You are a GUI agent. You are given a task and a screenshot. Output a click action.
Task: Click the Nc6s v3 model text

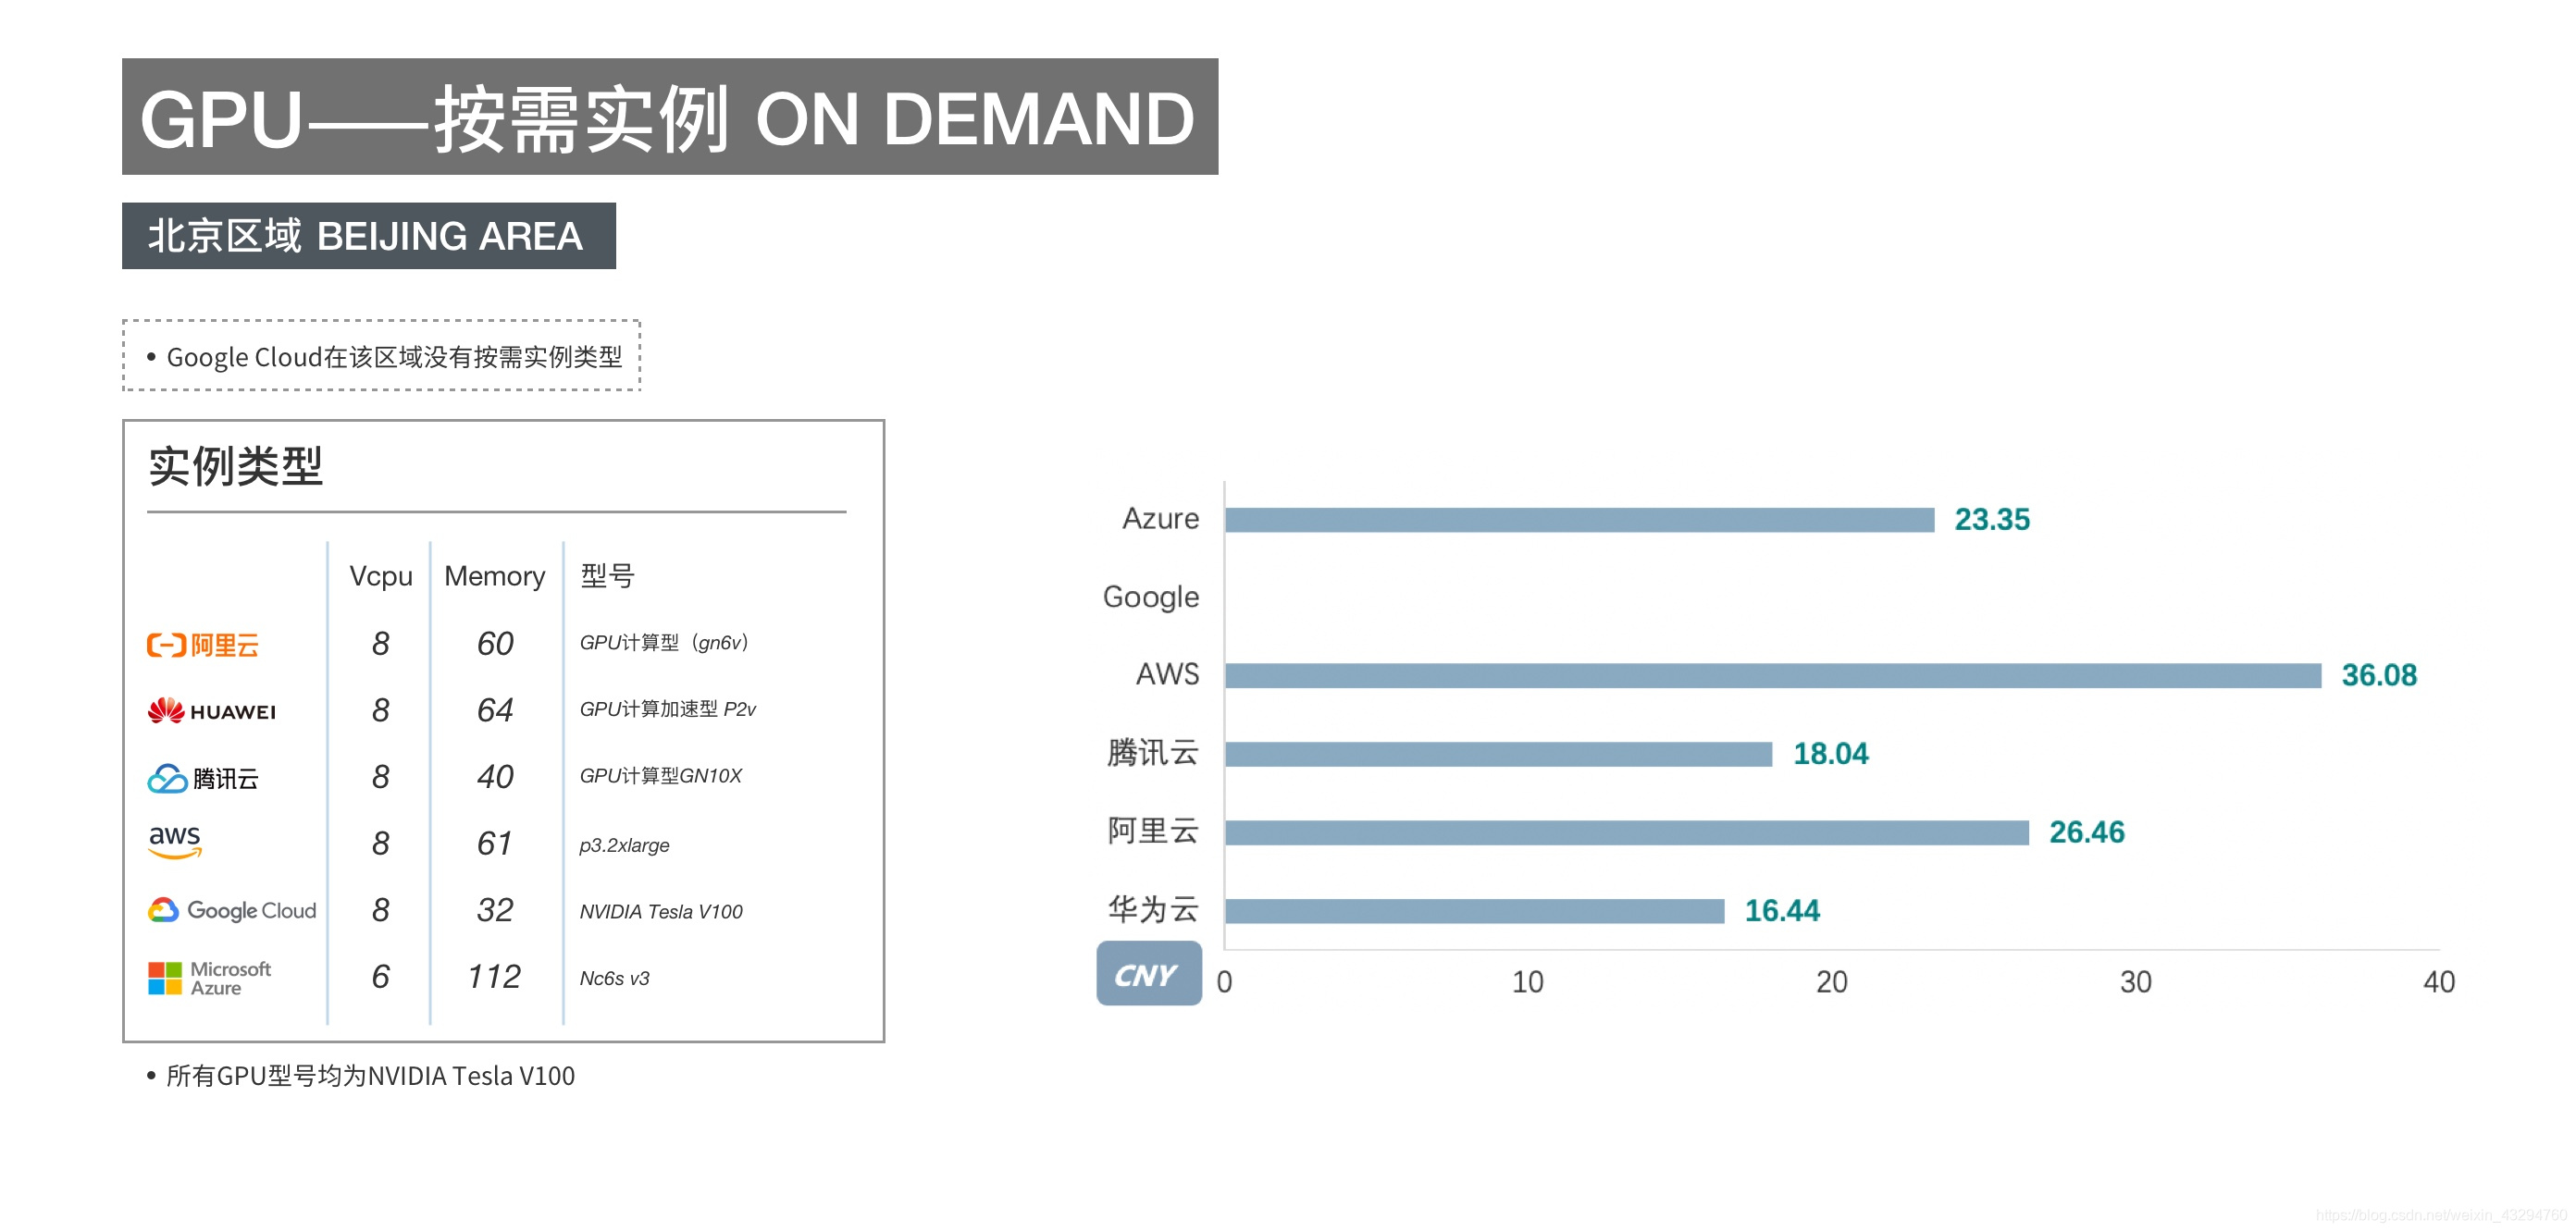614,978
